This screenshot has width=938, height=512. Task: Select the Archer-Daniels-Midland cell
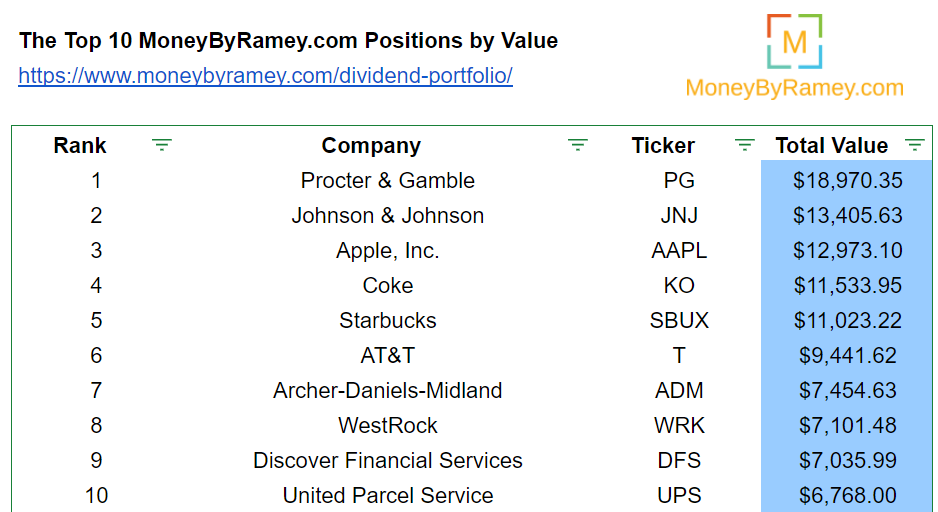[388, 391]
